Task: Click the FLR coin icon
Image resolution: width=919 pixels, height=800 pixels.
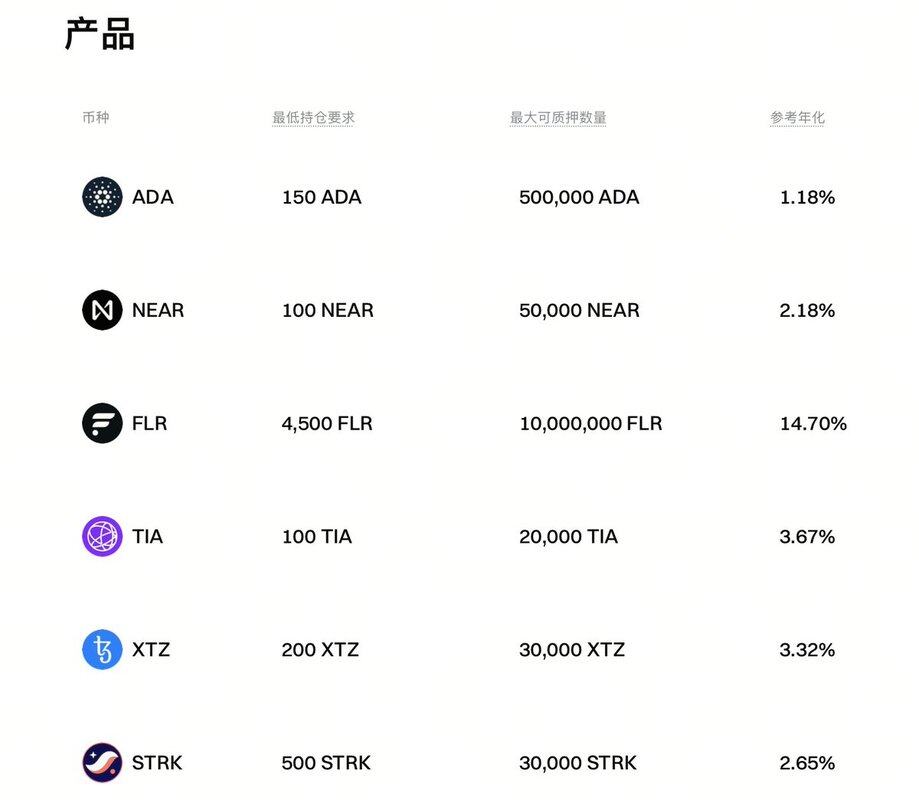Action: coord(102,423)
